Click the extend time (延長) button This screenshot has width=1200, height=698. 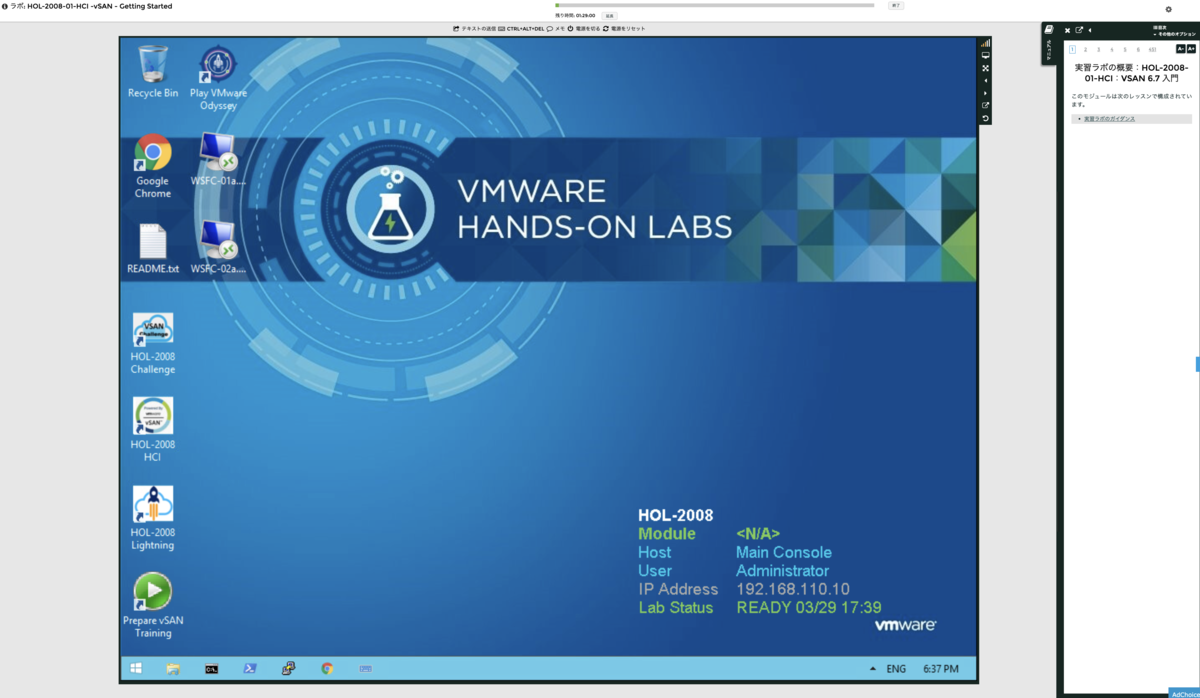(609, 16)
